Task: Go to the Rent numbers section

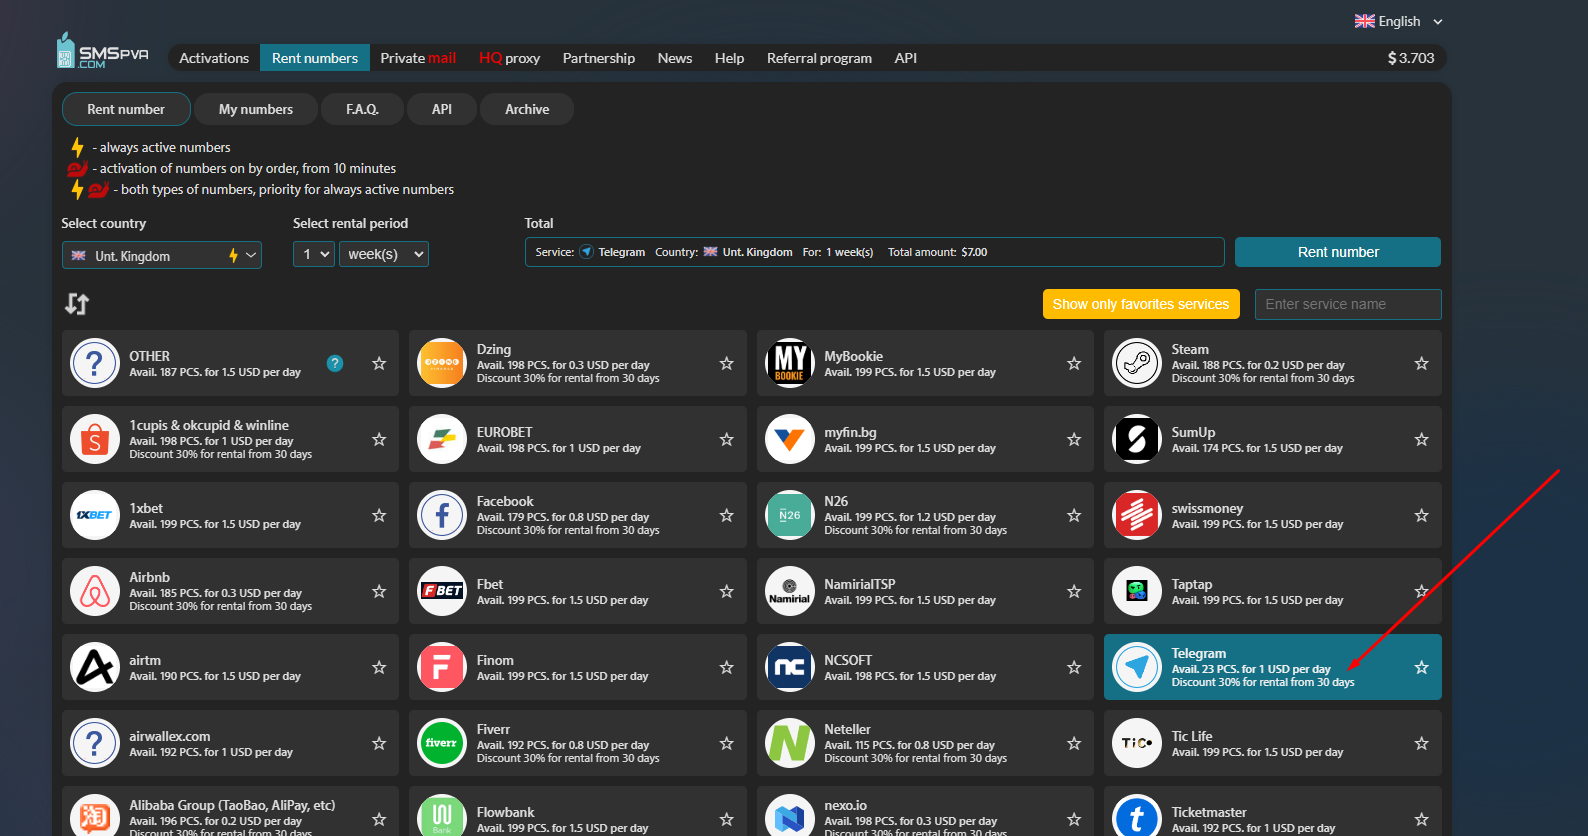Action: point(315,58)
